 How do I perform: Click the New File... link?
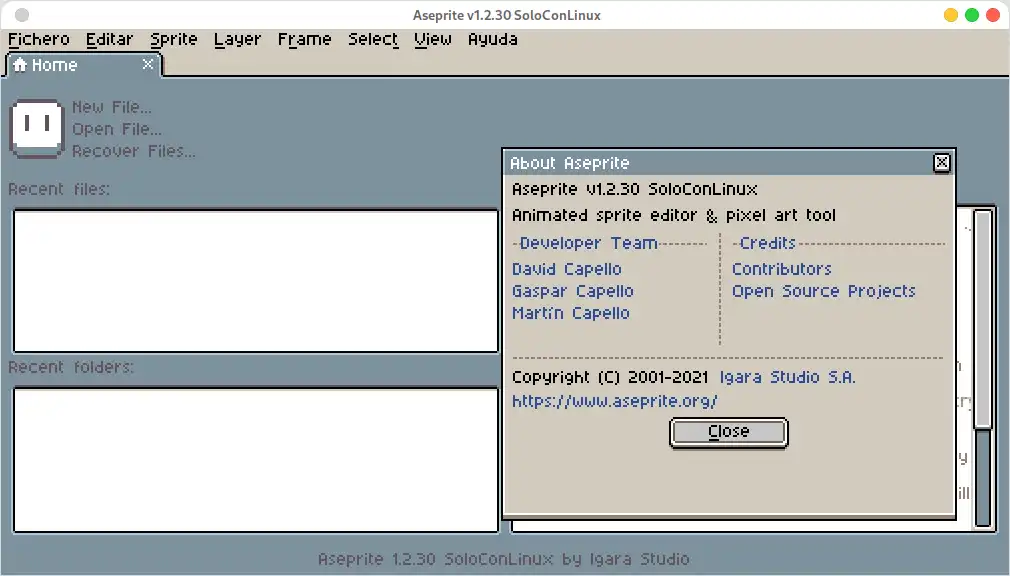112,107
